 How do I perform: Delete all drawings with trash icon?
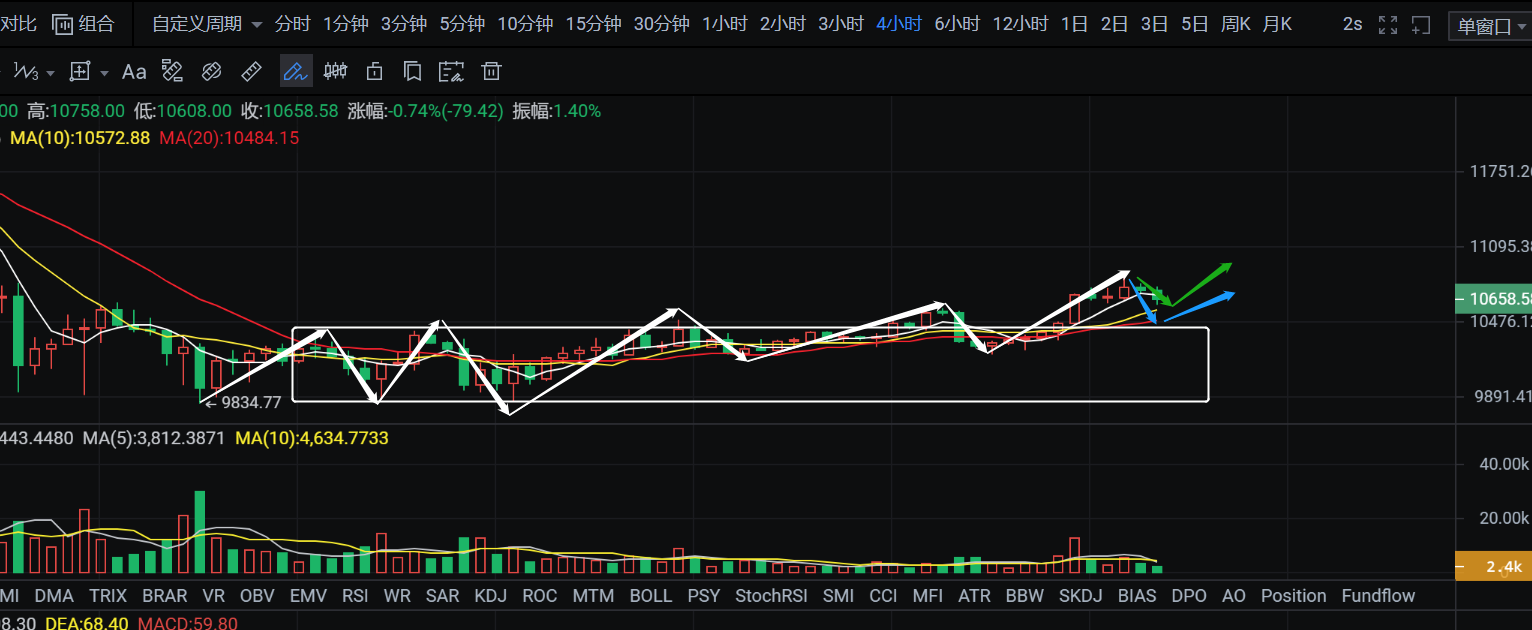click(491, 71)
